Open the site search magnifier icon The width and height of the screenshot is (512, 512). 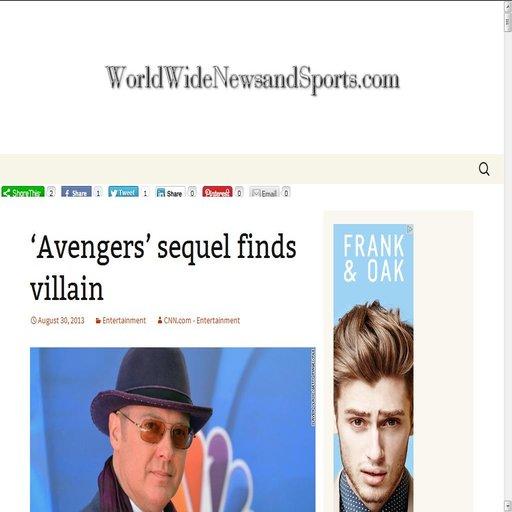[484, 169]
